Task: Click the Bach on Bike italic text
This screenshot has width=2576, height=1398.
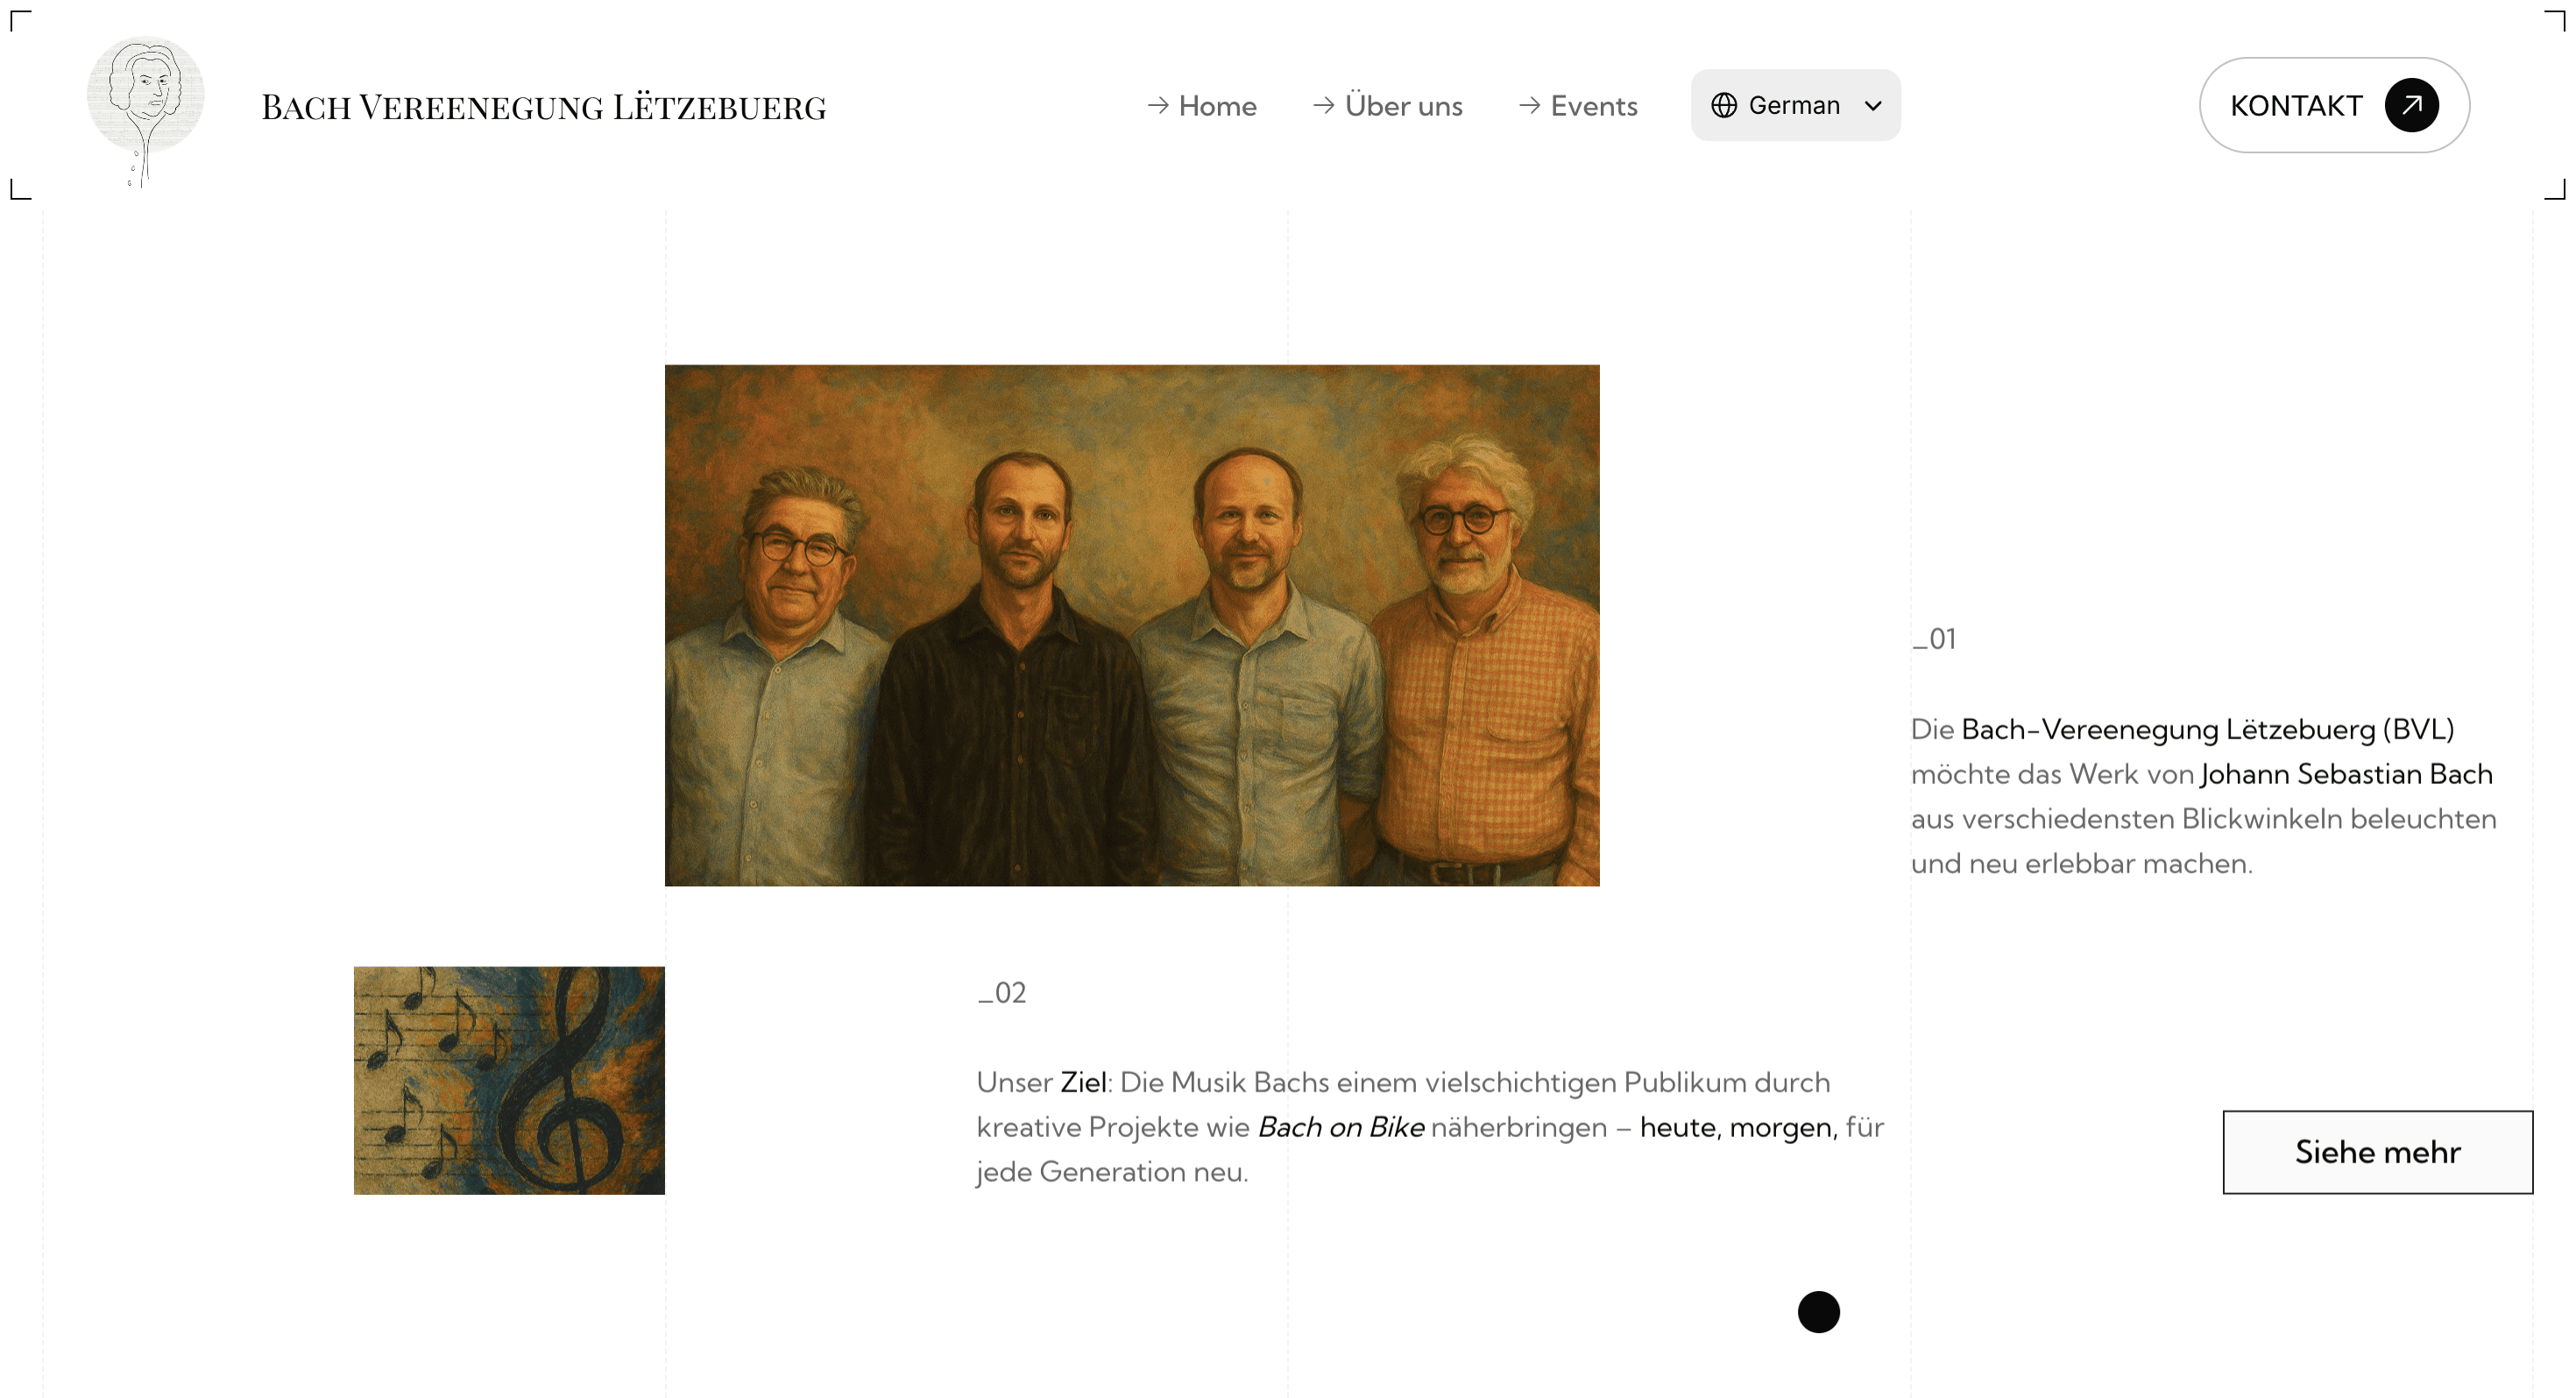Action: click(x=1340, y=1127)
